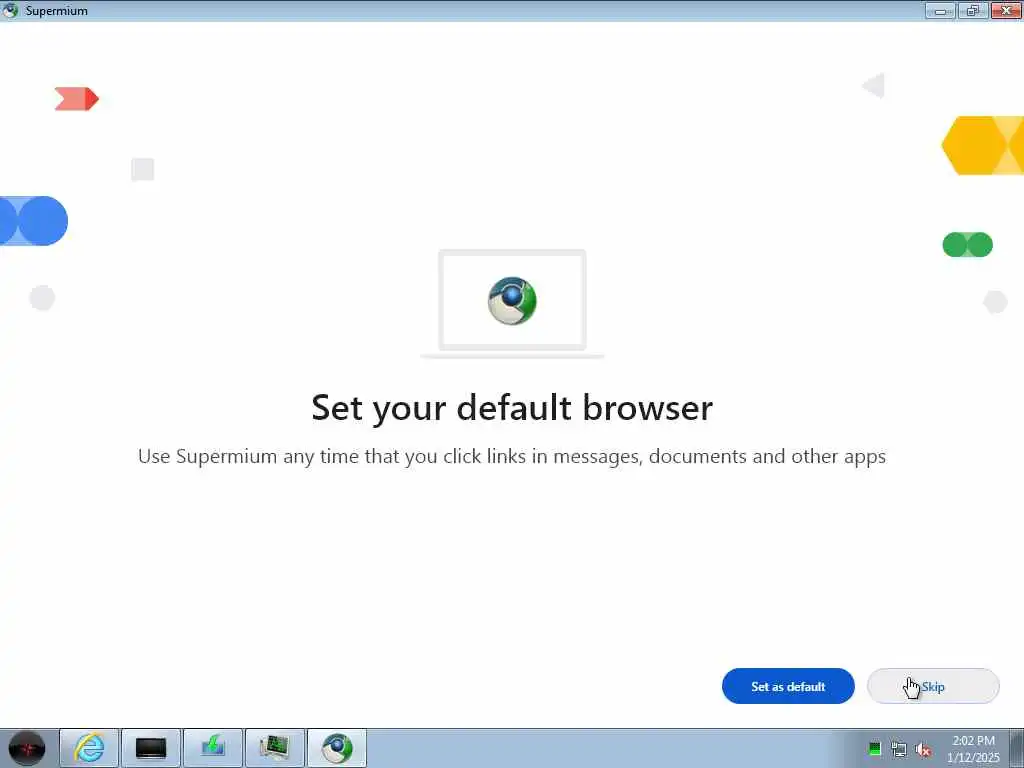Viewport: 1024px width, 768px height.
Task: Click the "Set your default browser" heading
Action: point(512,408)
